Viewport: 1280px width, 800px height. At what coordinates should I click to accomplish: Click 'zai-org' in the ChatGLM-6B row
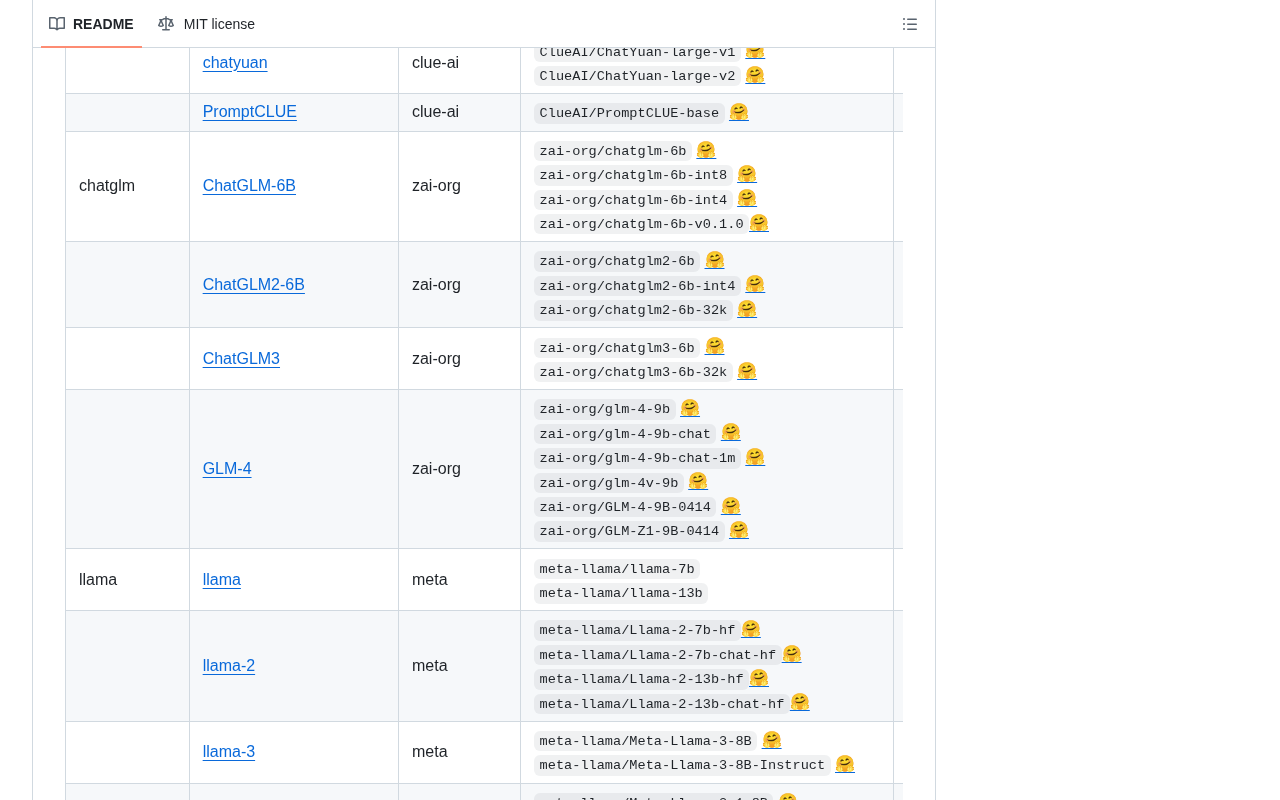436,186
